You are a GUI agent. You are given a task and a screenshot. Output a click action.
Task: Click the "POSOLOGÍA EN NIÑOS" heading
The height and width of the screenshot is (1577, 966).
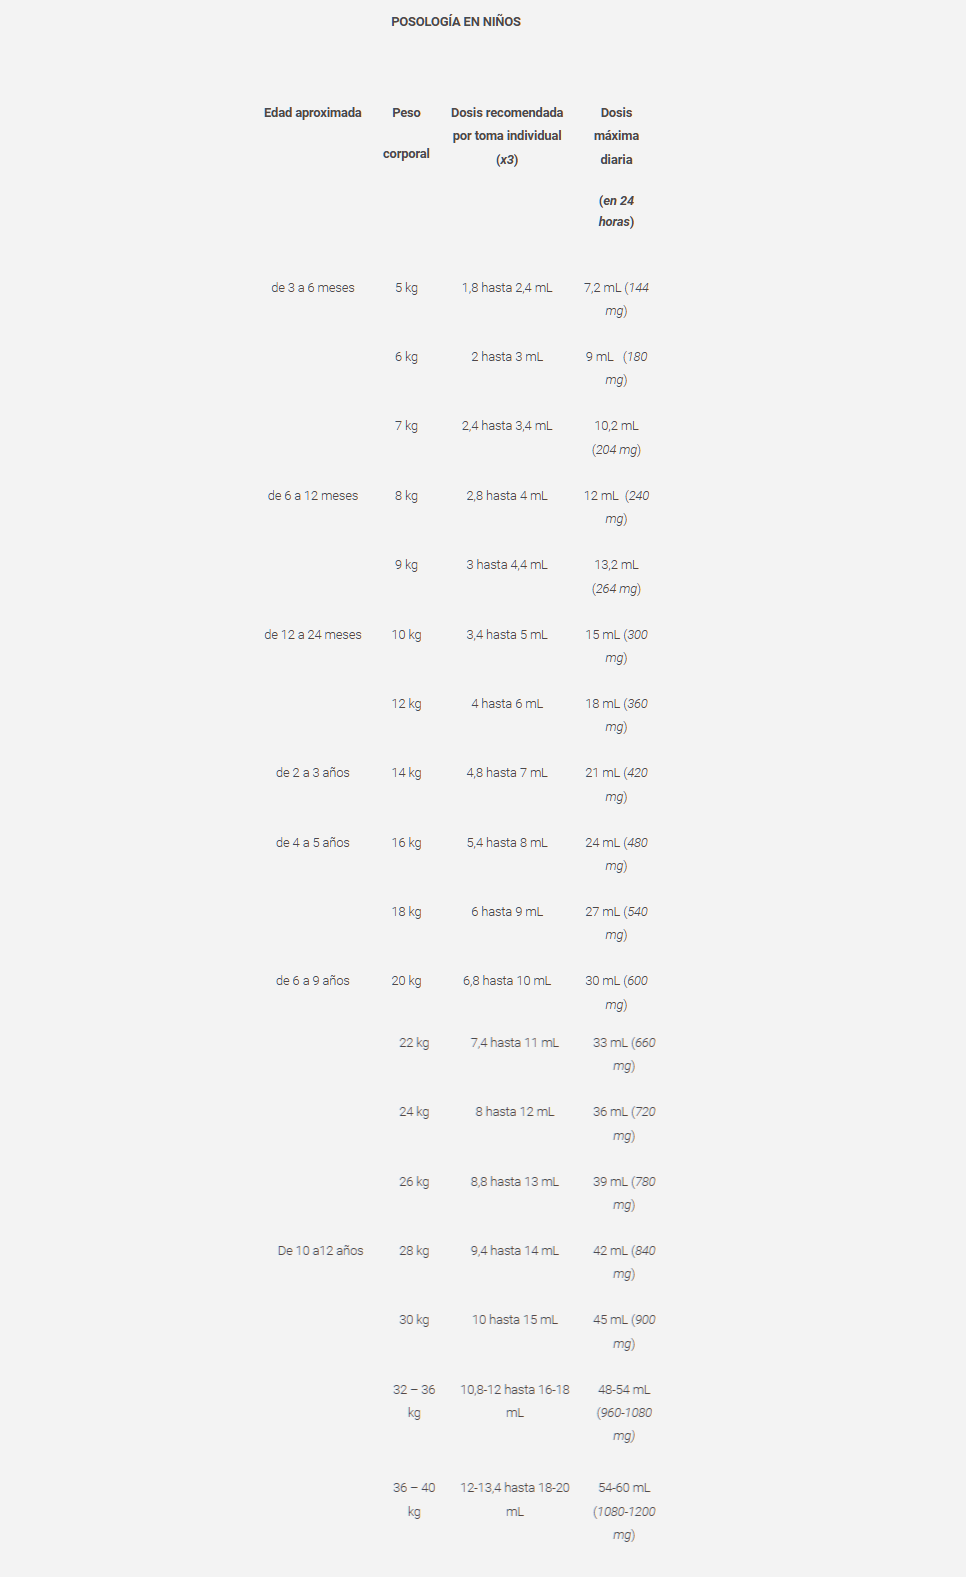pos(456,22)
